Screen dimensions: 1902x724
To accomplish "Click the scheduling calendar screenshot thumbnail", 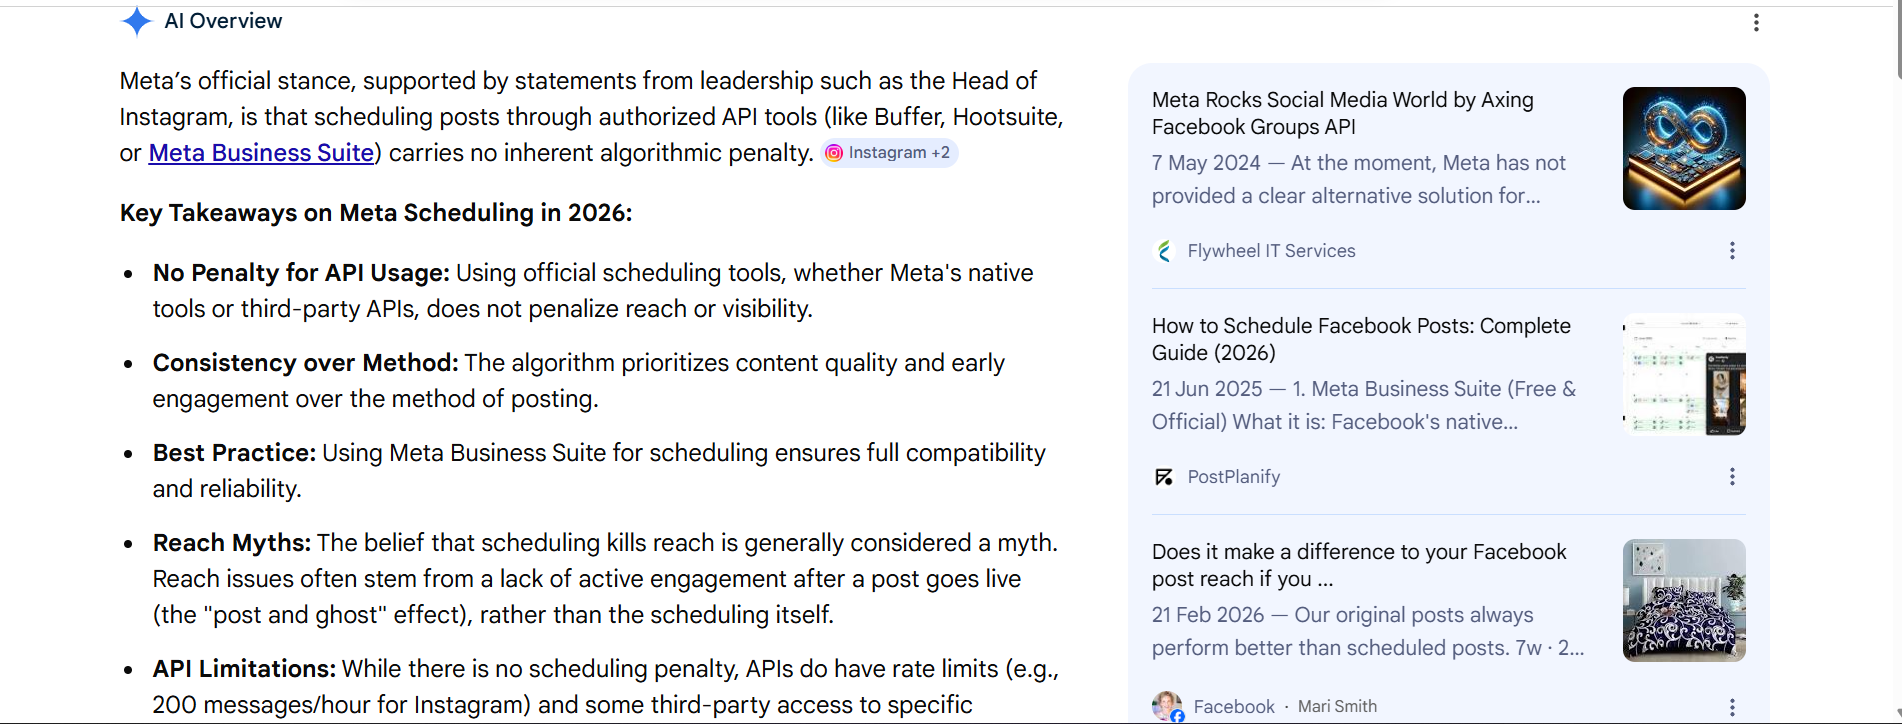I will click(1683, 374).
